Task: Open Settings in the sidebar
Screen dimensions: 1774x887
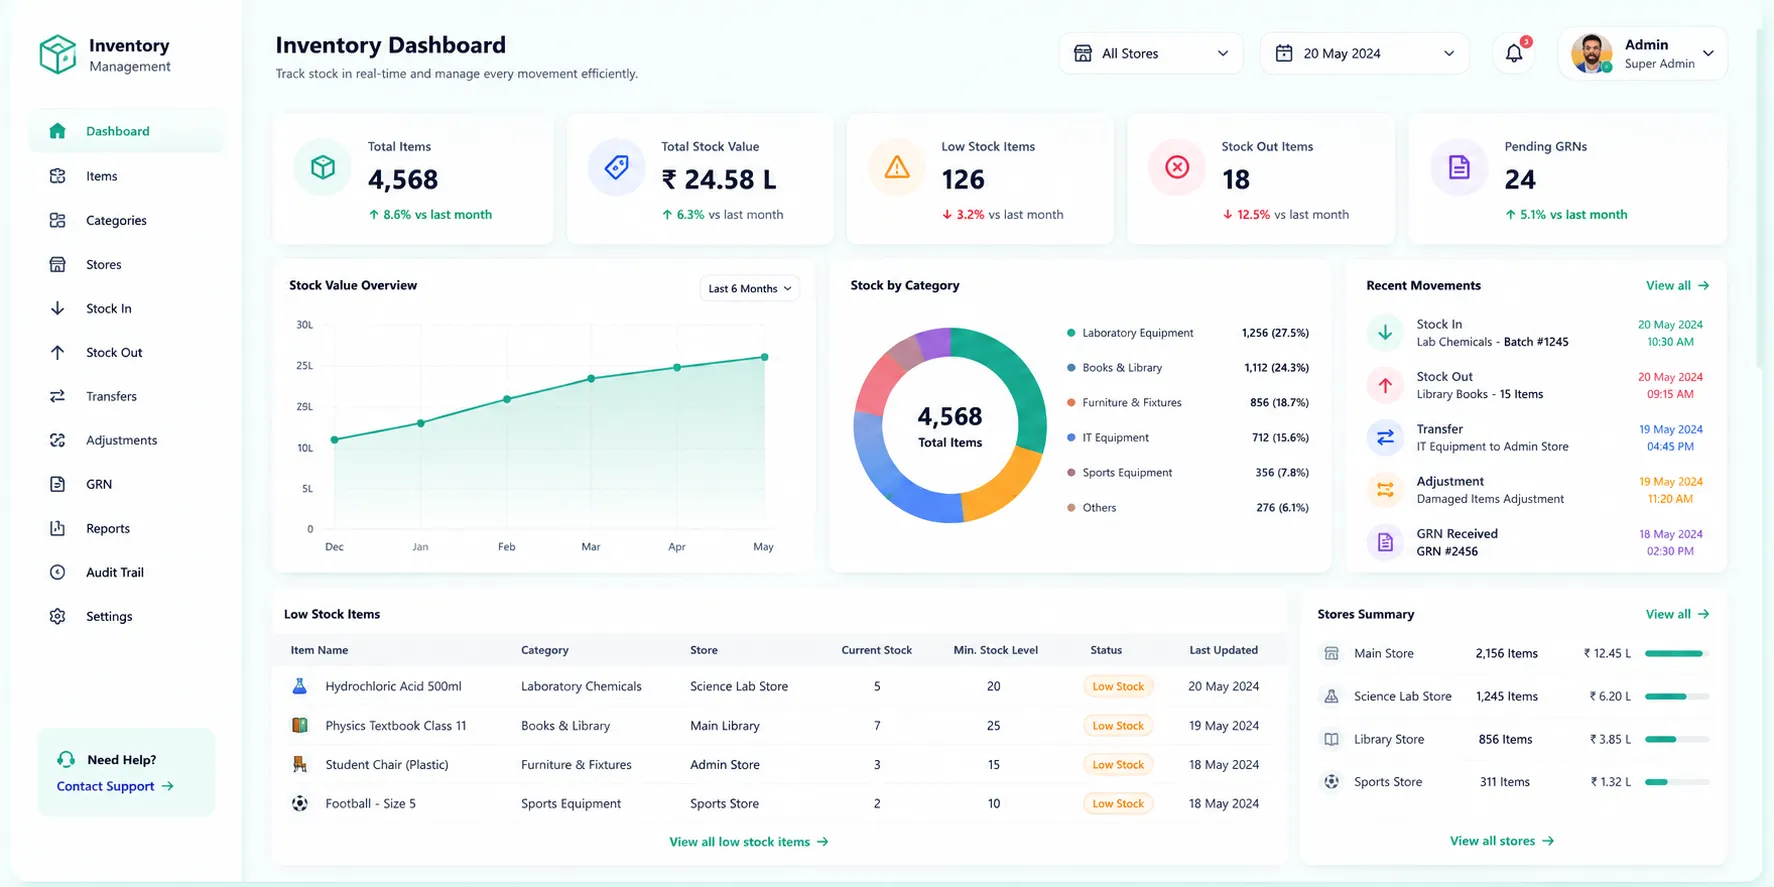Action: point(127,616)
